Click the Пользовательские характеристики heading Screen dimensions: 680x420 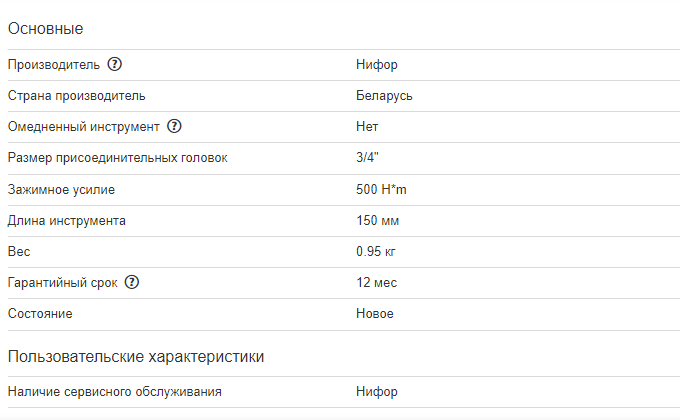click(x=135, y=356)
